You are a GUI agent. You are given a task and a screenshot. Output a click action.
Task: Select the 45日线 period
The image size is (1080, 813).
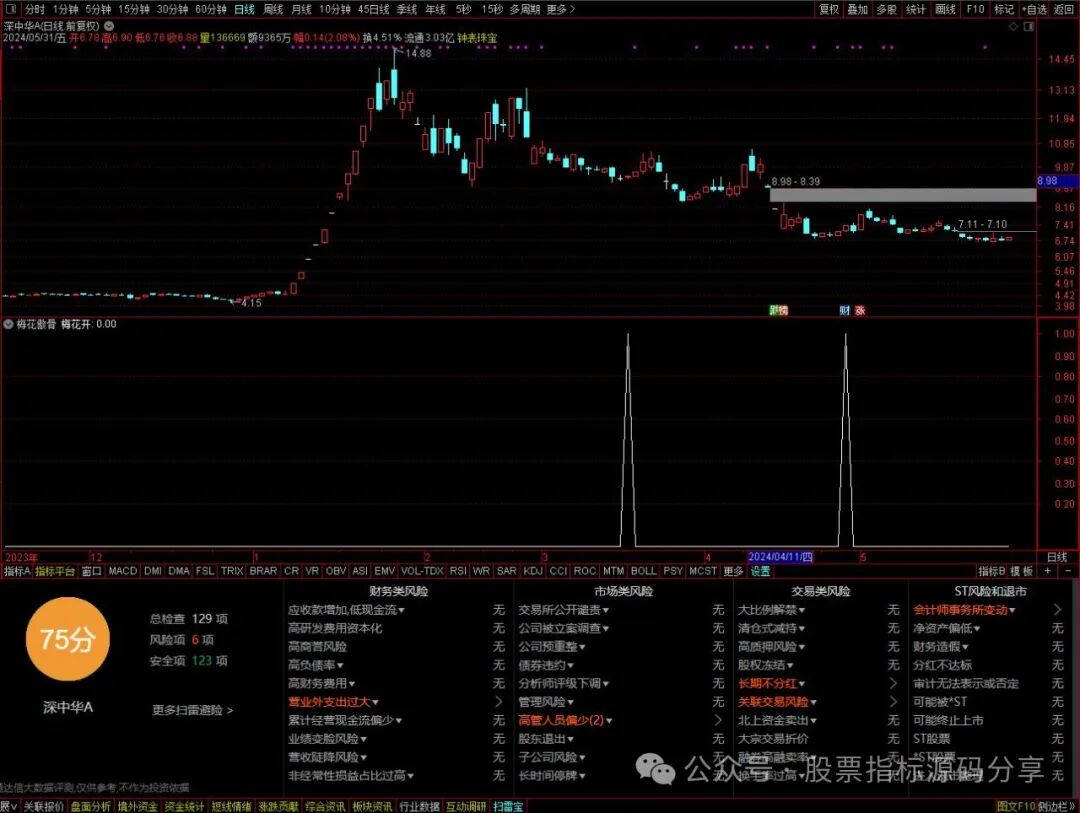pos(373,9)
